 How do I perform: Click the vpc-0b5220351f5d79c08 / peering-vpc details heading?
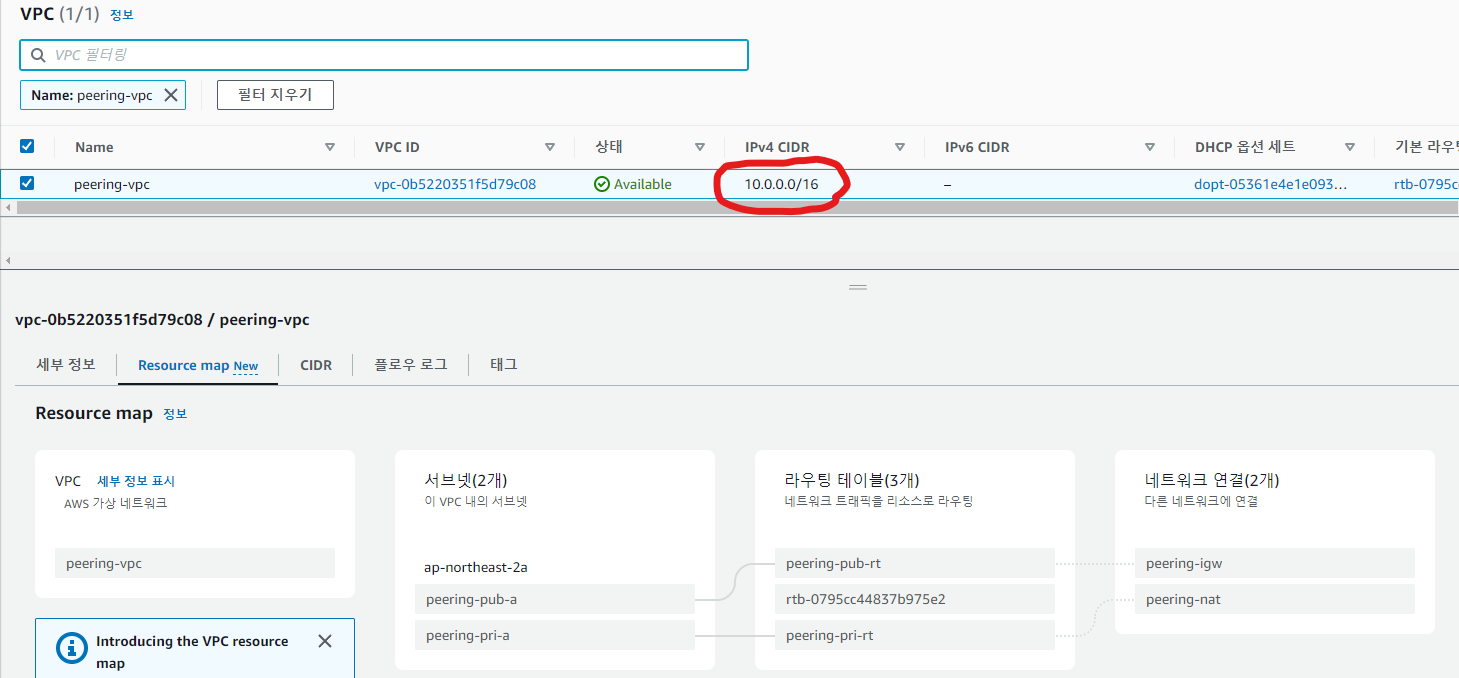pos(162,320)
